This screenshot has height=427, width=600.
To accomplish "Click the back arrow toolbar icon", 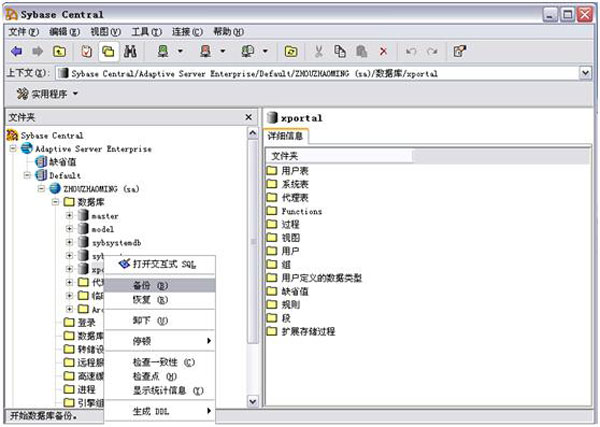I will (16, 51).
